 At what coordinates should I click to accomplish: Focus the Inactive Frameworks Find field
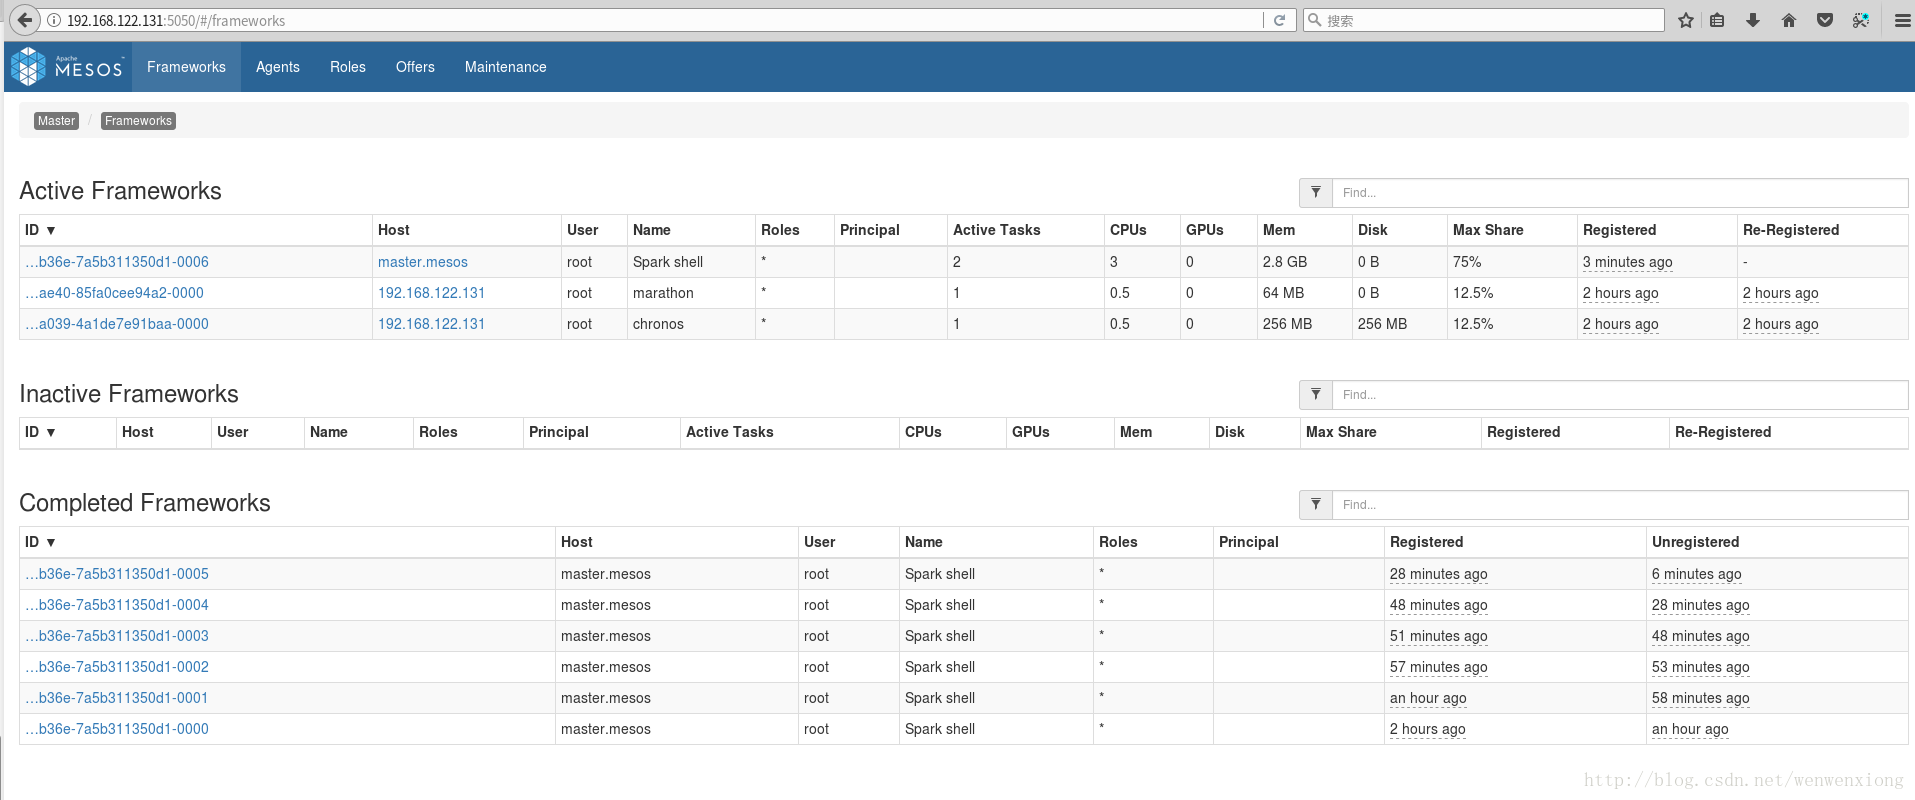[1620, 394]
